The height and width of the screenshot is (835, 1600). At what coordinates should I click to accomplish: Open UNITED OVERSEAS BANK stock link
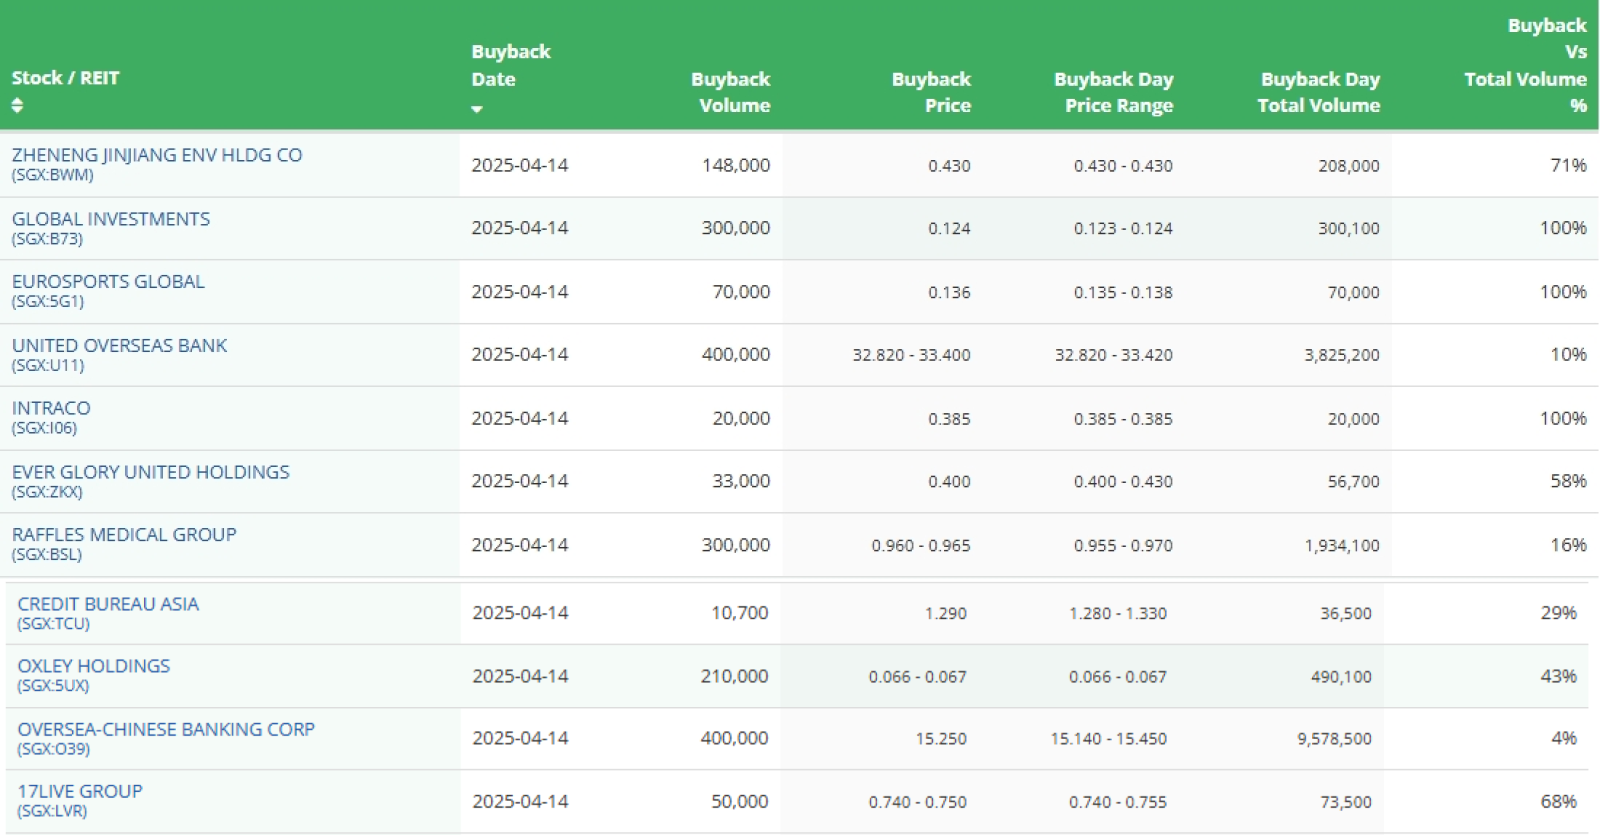tap(119, 346)
